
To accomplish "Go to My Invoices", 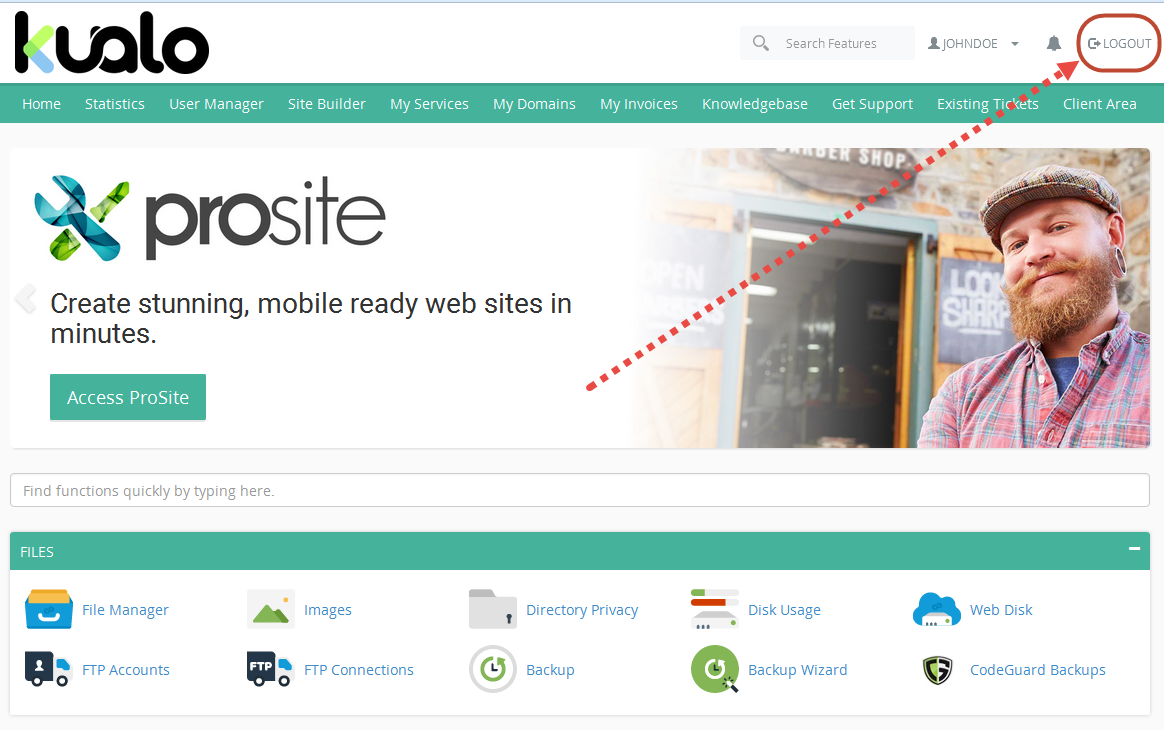I will coord(638,104).
